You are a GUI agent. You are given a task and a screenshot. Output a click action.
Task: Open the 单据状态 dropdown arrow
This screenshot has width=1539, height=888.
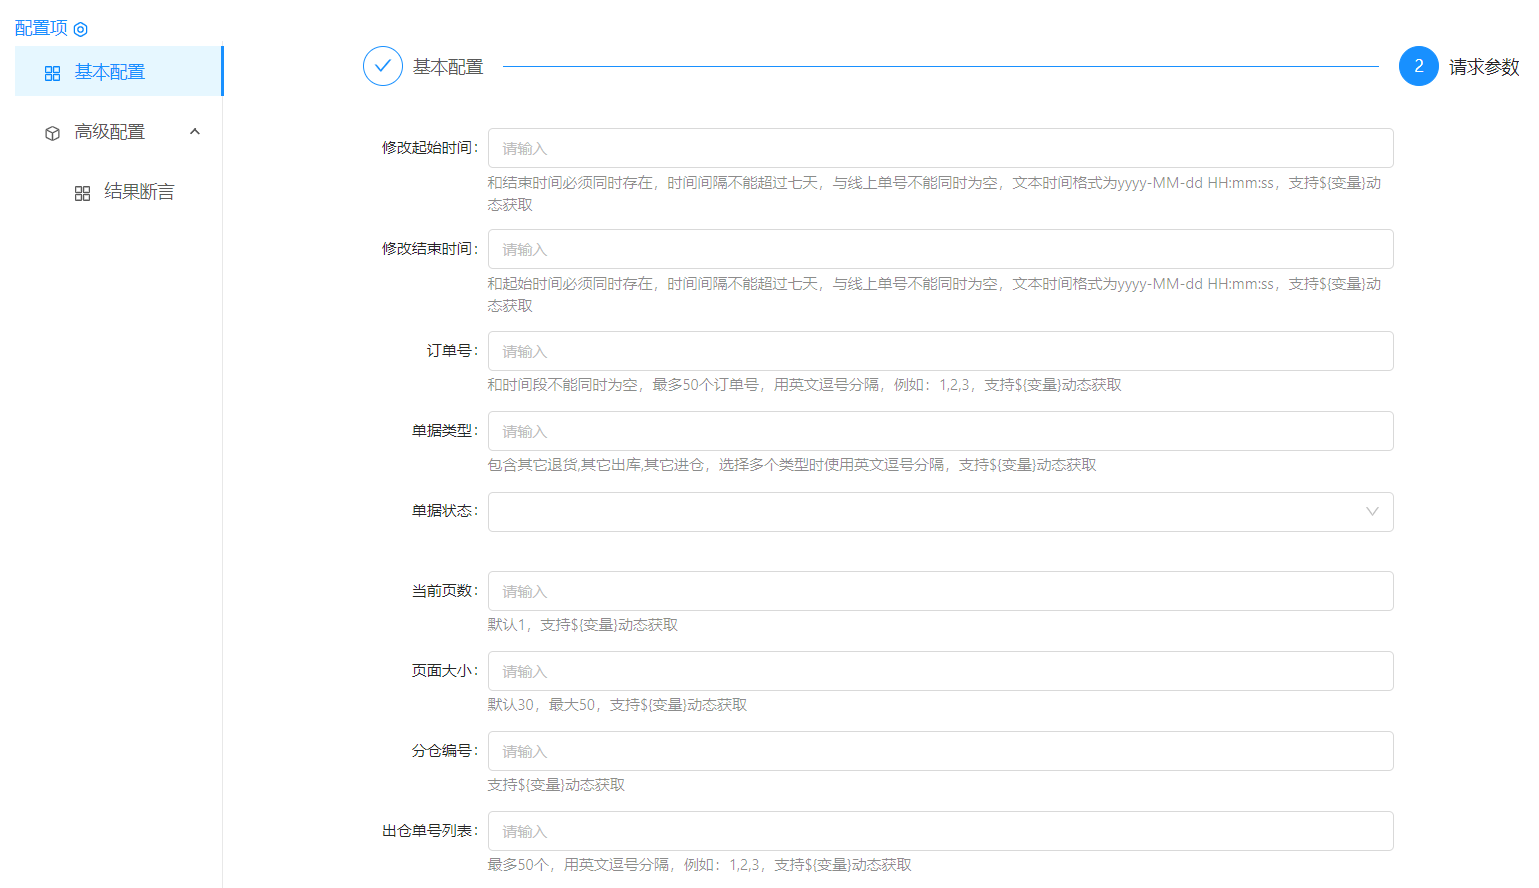[x=1372, y=511]
